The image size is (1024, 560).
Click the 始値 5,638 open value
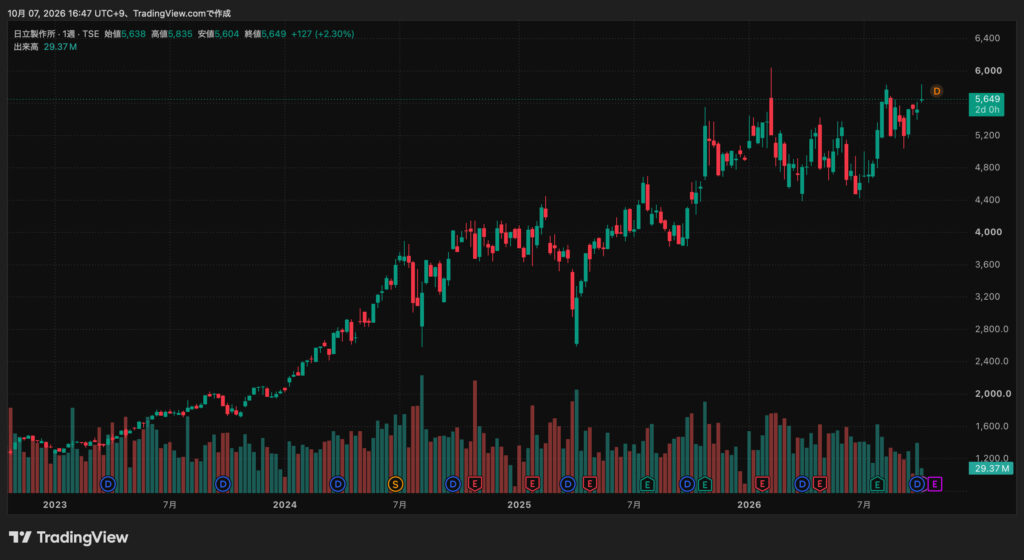[125, 34]
